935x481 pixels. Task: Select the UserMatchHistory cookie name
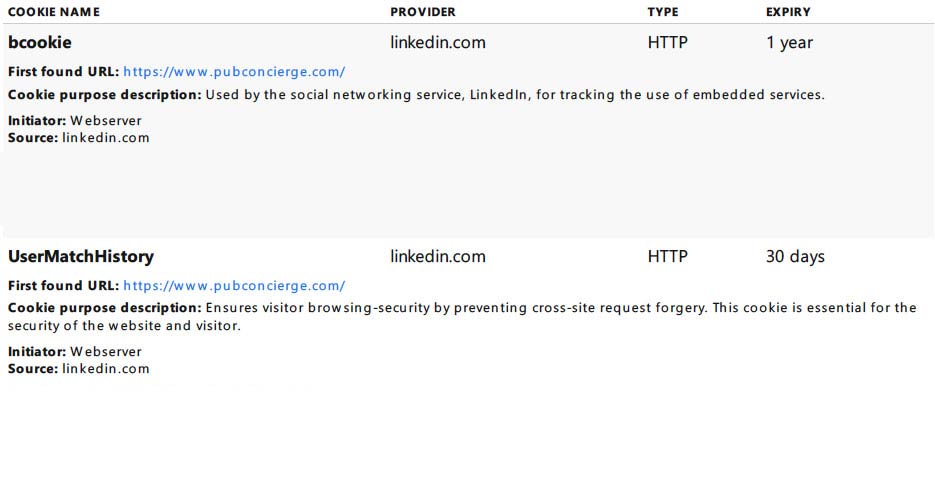point(81,256)
